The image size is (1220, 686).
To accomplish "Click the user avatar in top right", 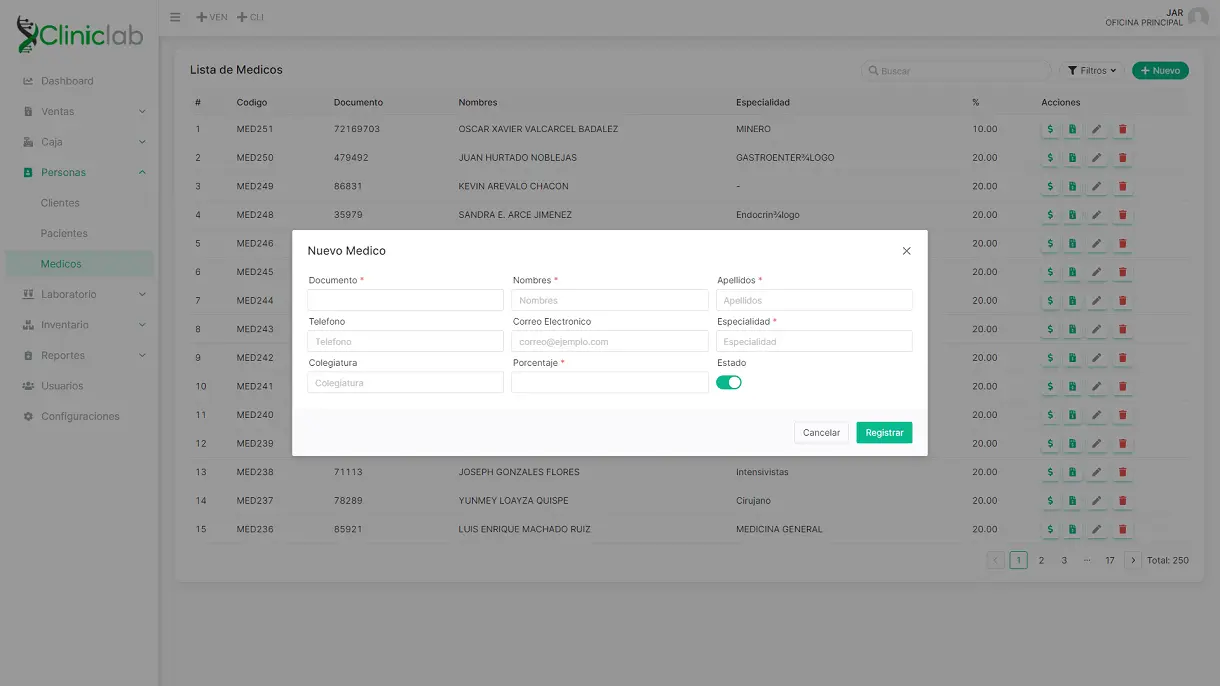I will [x=1197, y=17].
